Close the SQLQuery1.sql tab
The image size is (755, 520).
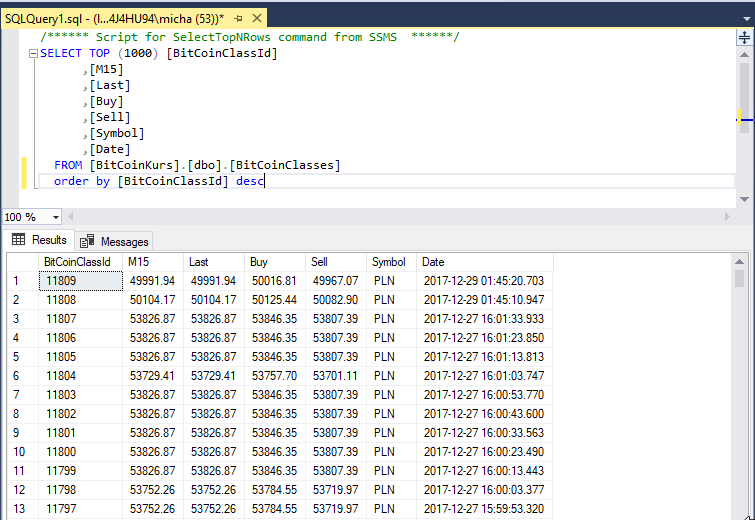pos(257,18)
